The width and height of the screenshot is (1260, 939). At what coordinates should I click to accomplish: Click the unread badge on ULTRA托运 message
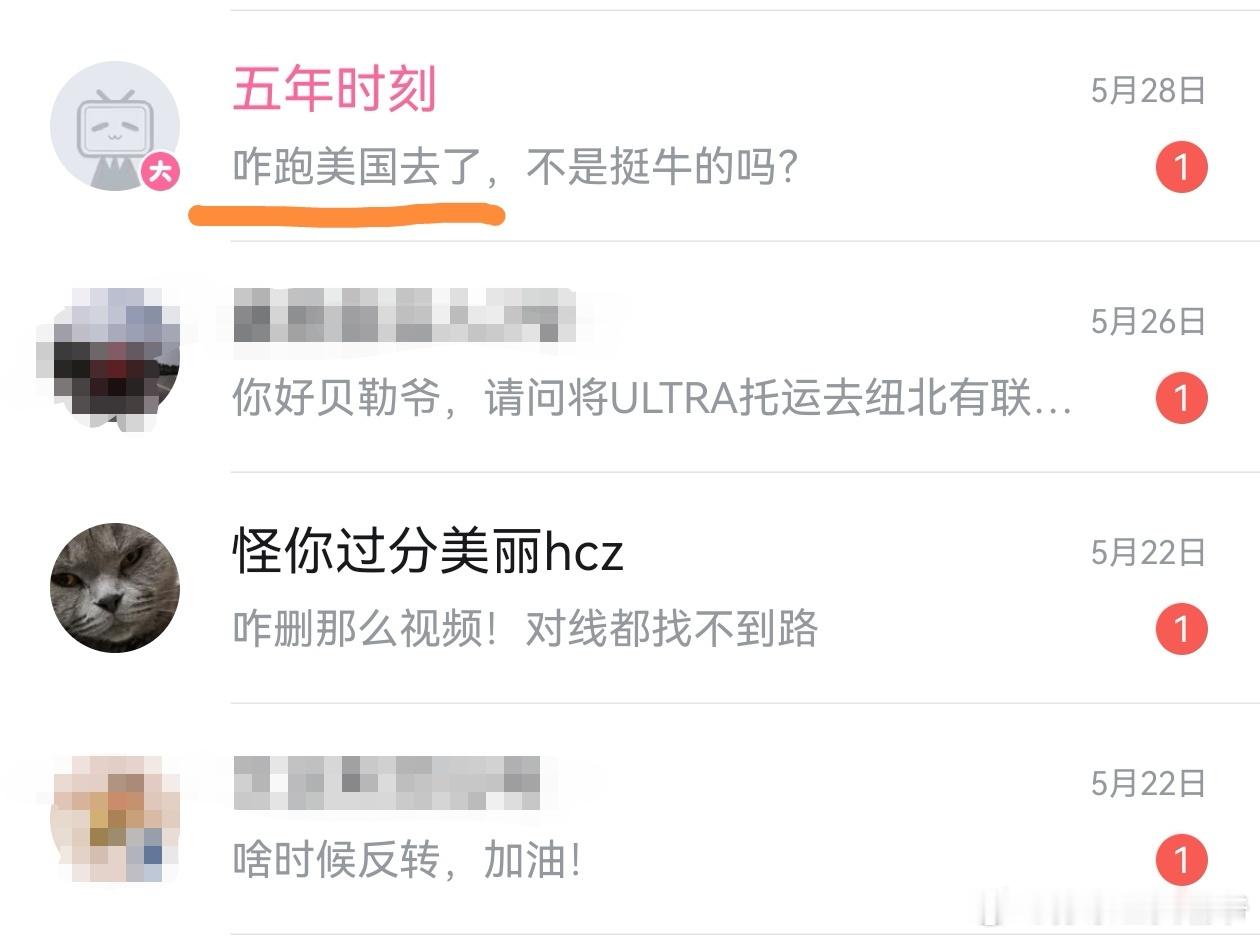[1181, 398]
